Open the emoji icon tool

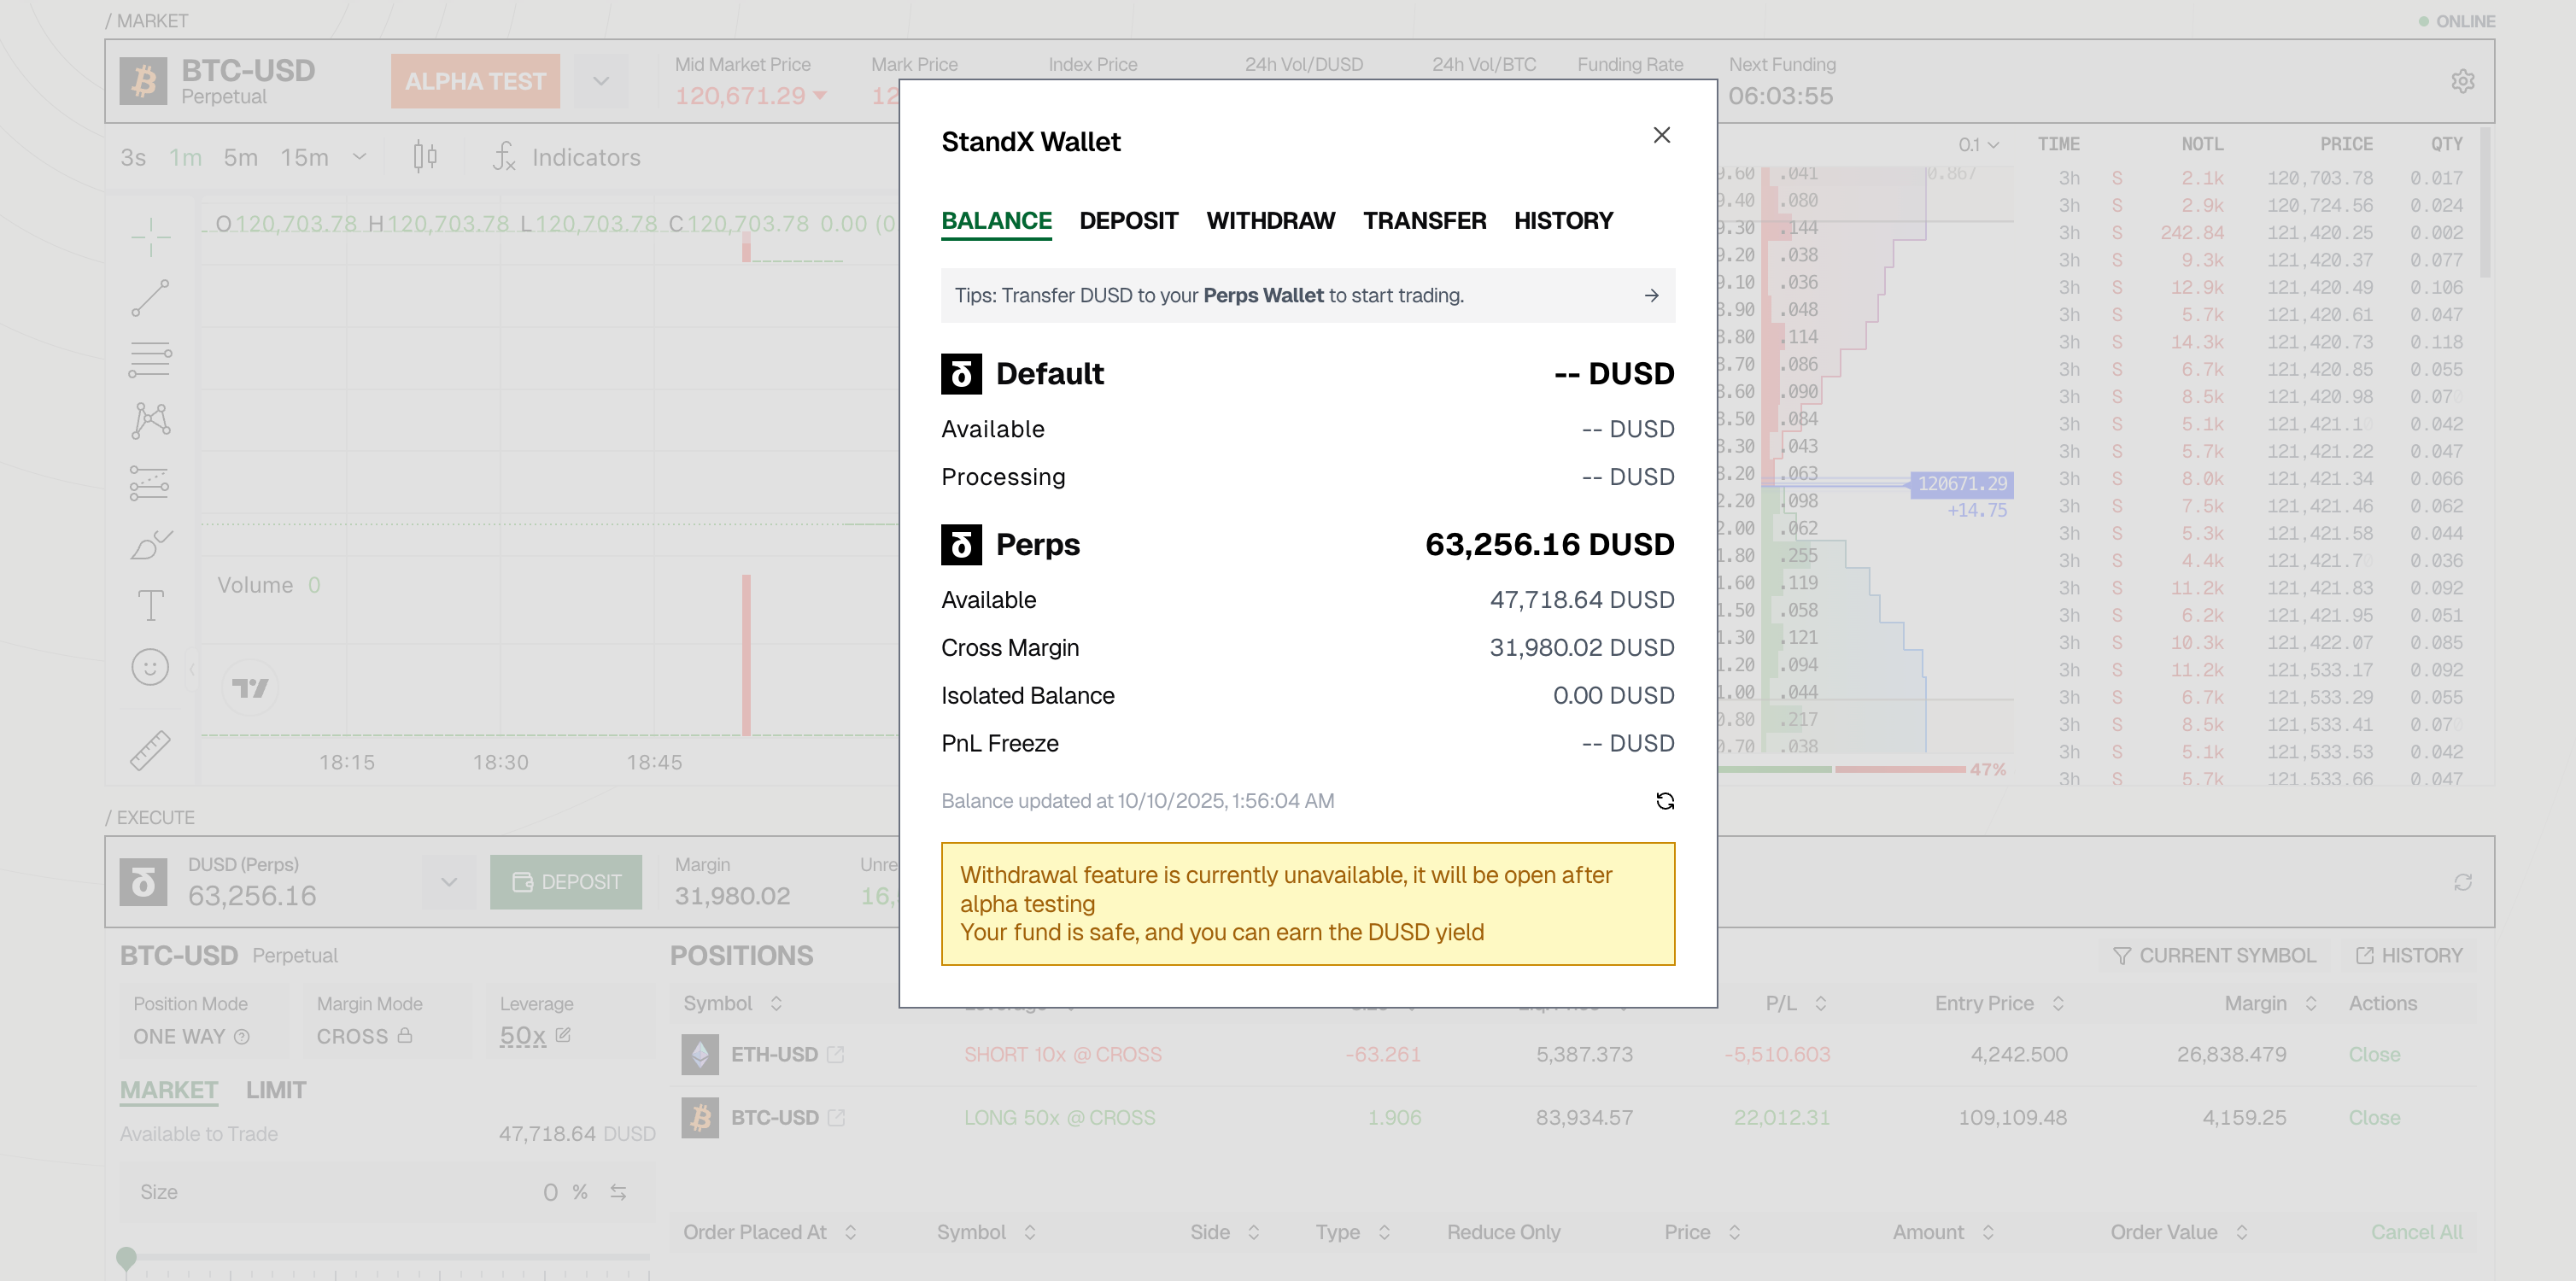click(151, 667)
